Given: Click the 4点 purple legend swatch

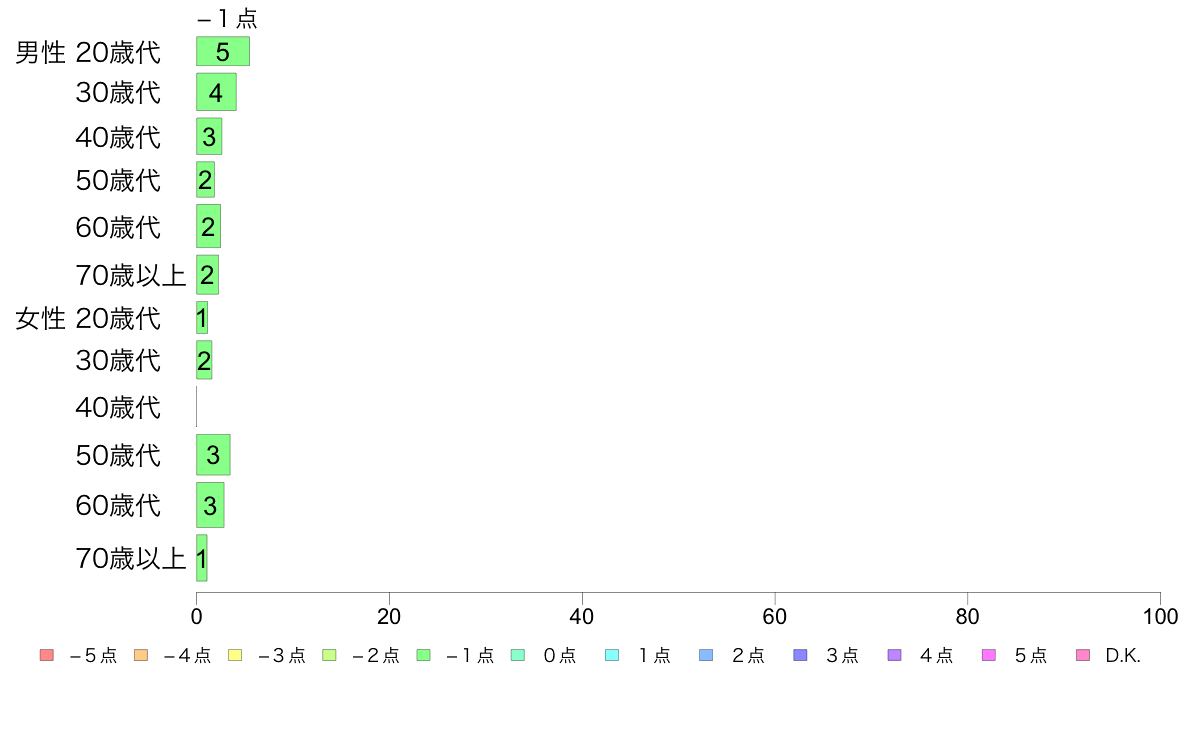Looking at the screenshot, I should click(x=894, y=655).
